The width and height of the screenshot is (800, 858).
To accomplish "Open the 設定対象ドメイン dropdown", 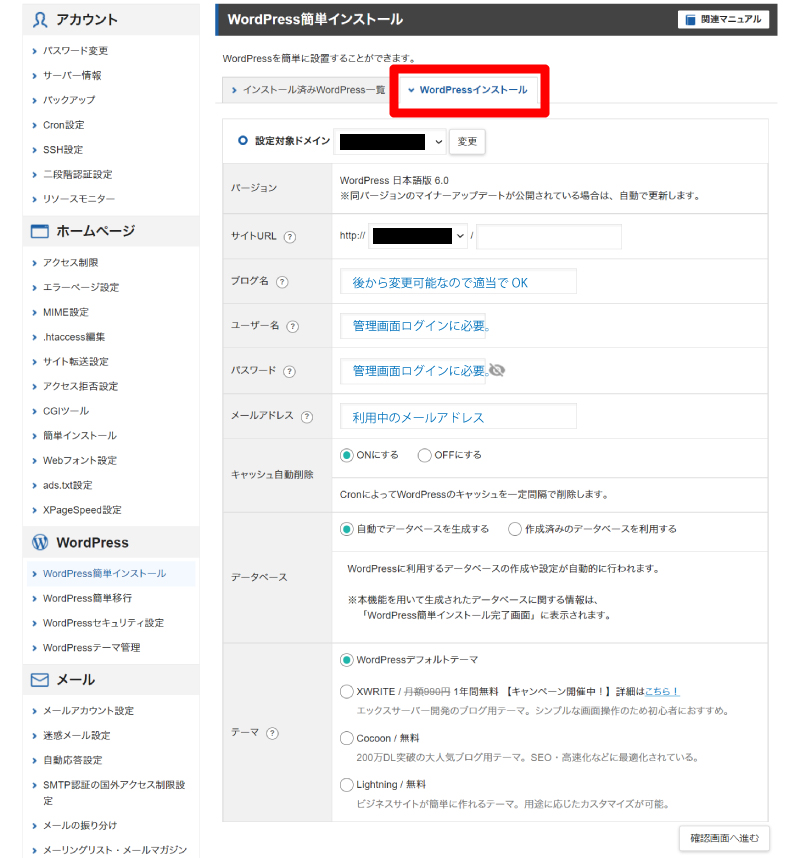I will point(390,142).
